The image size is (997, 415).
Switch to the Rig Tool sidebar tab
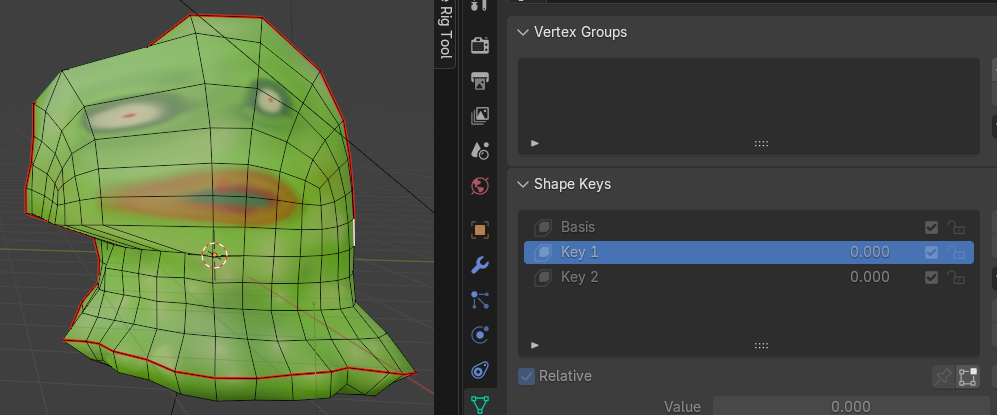tap(445, 31)
